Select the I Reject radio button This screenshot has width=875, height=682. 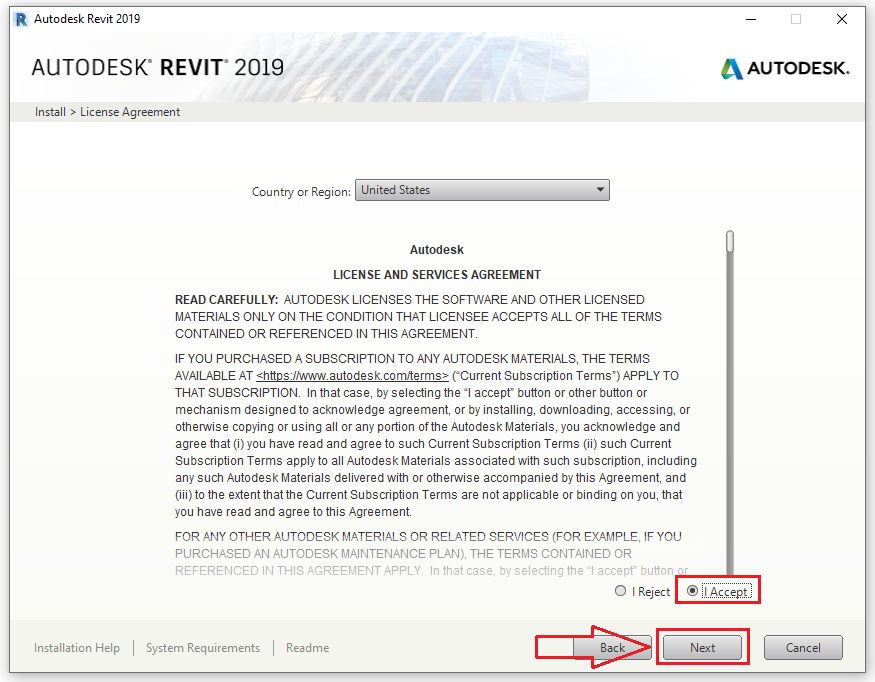tap(620, 591)
